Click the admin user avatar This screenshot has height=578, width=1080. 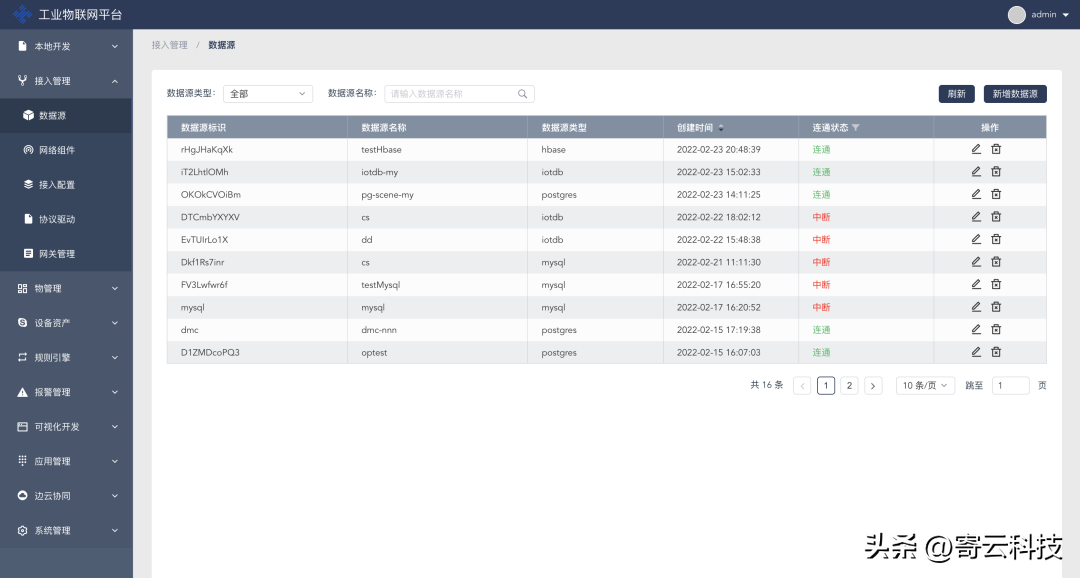1017,14
